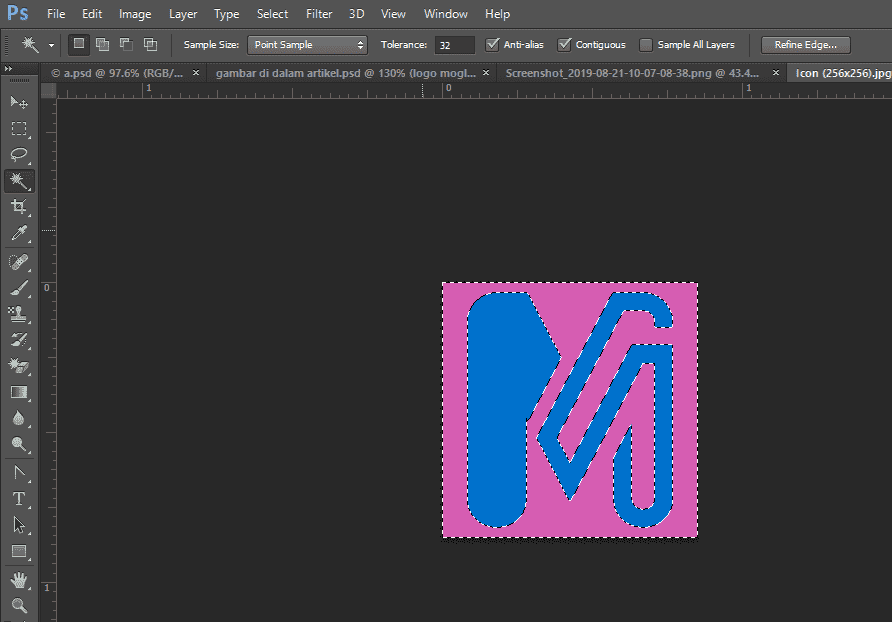
Task: Open the Layer menu
Action: pyautogui.click(x=183, y=14)
